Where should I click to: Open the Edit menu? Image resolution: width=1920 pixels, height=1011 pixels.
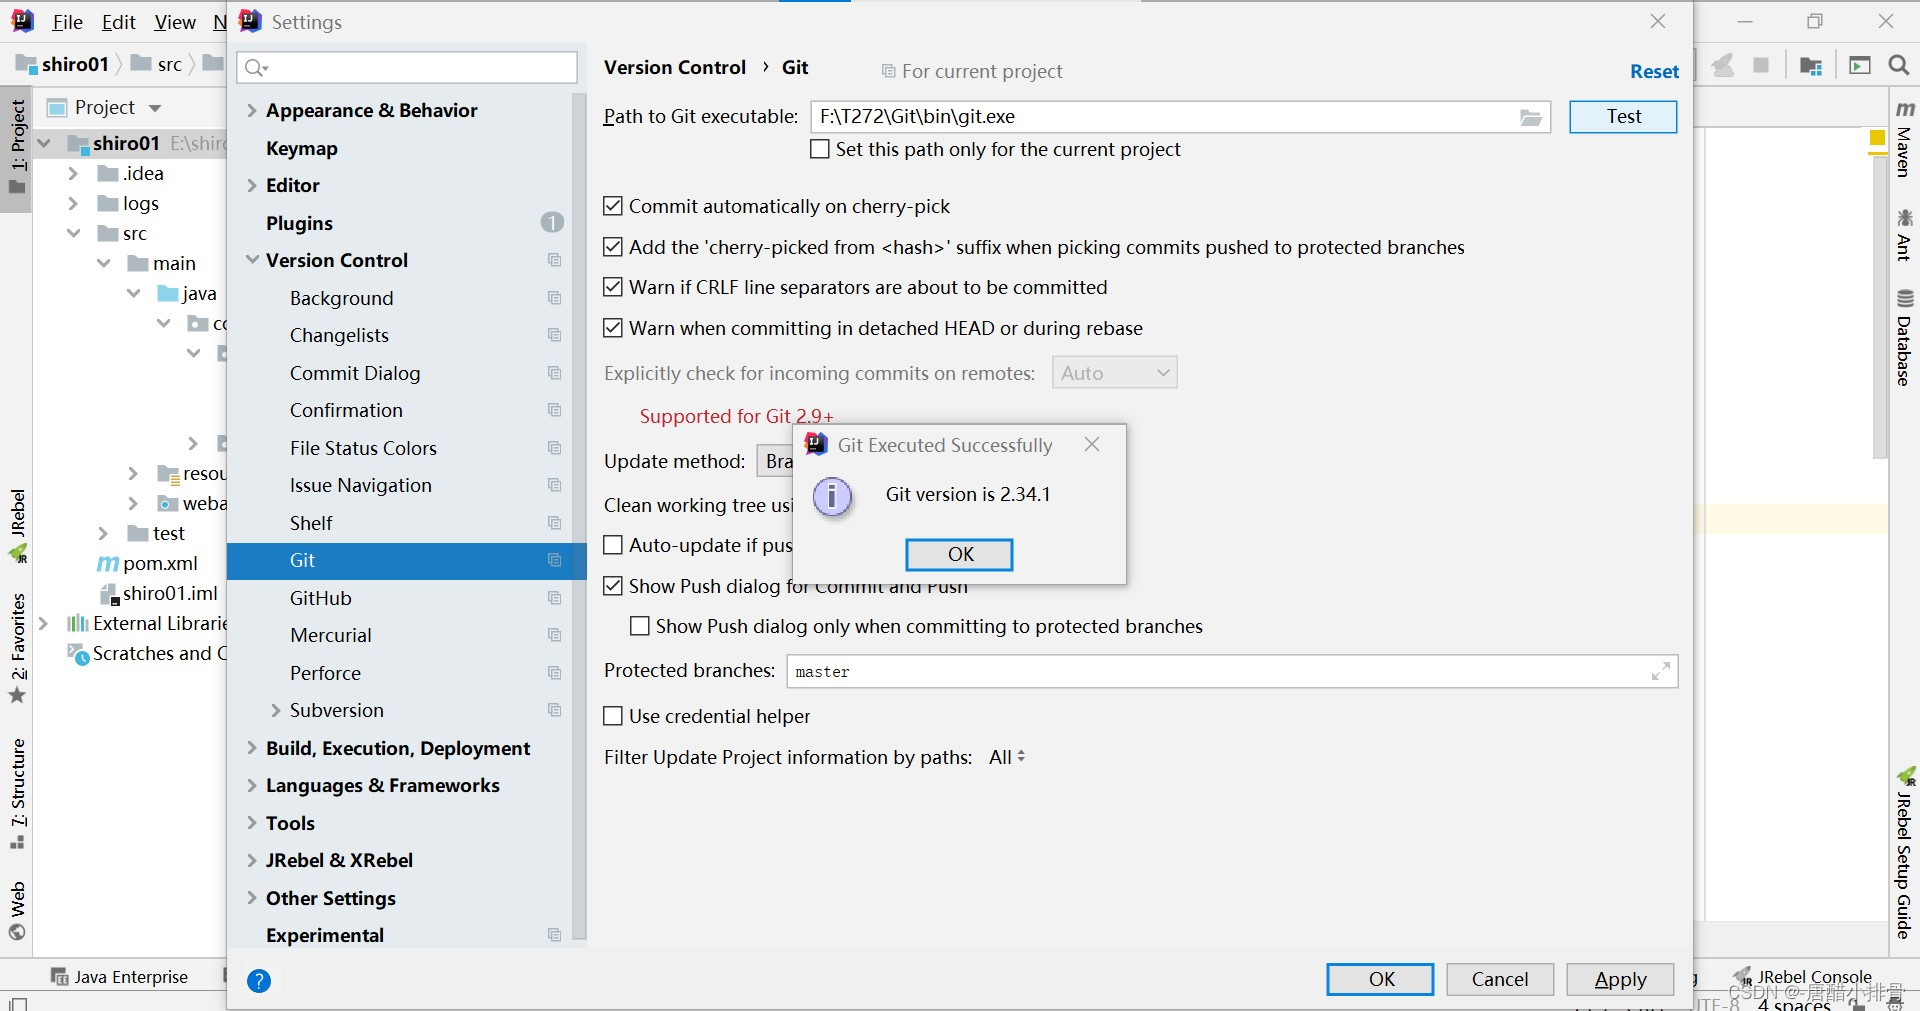tap(118, 22)
